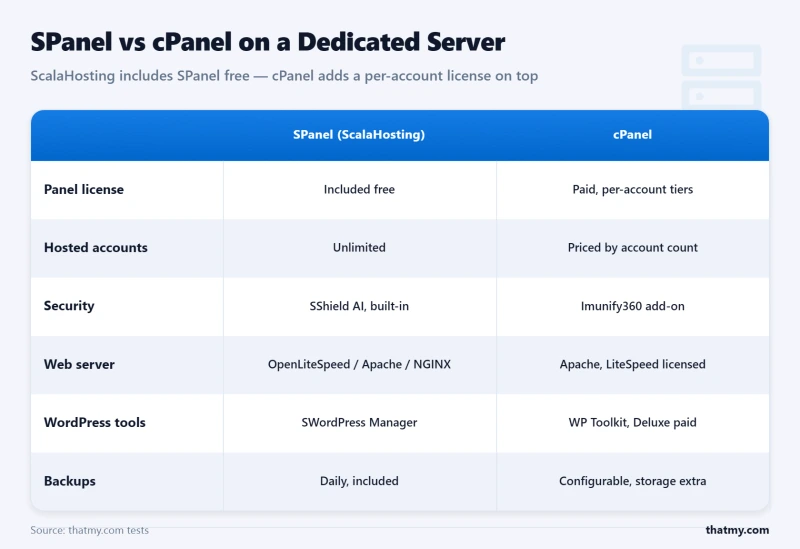Click the 'Daily, included' cell
Image resolution: width=800 pixels, height=549 pixels.
(x=359, y=481)
